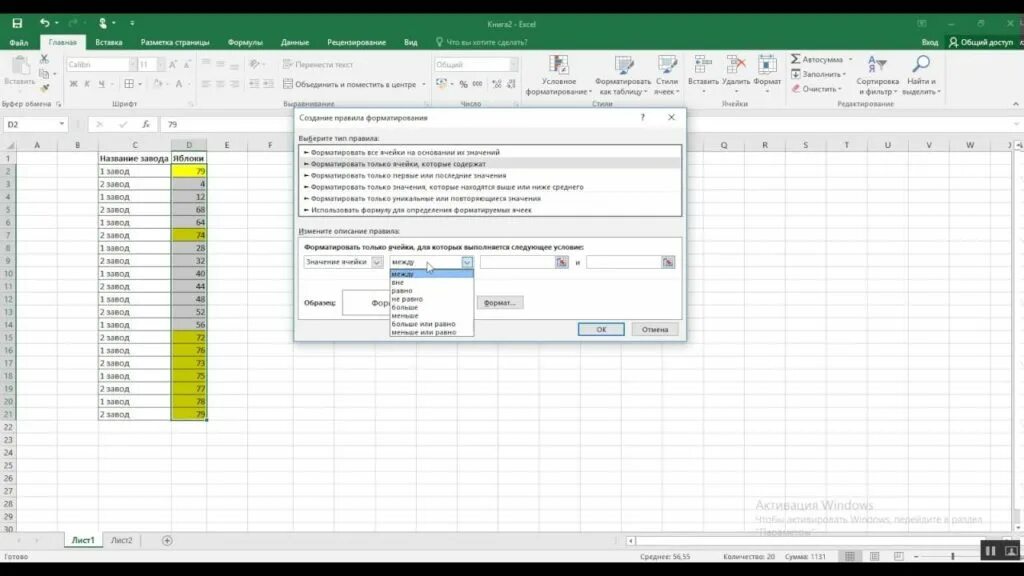Click the Формат... button

click(500, 302)
